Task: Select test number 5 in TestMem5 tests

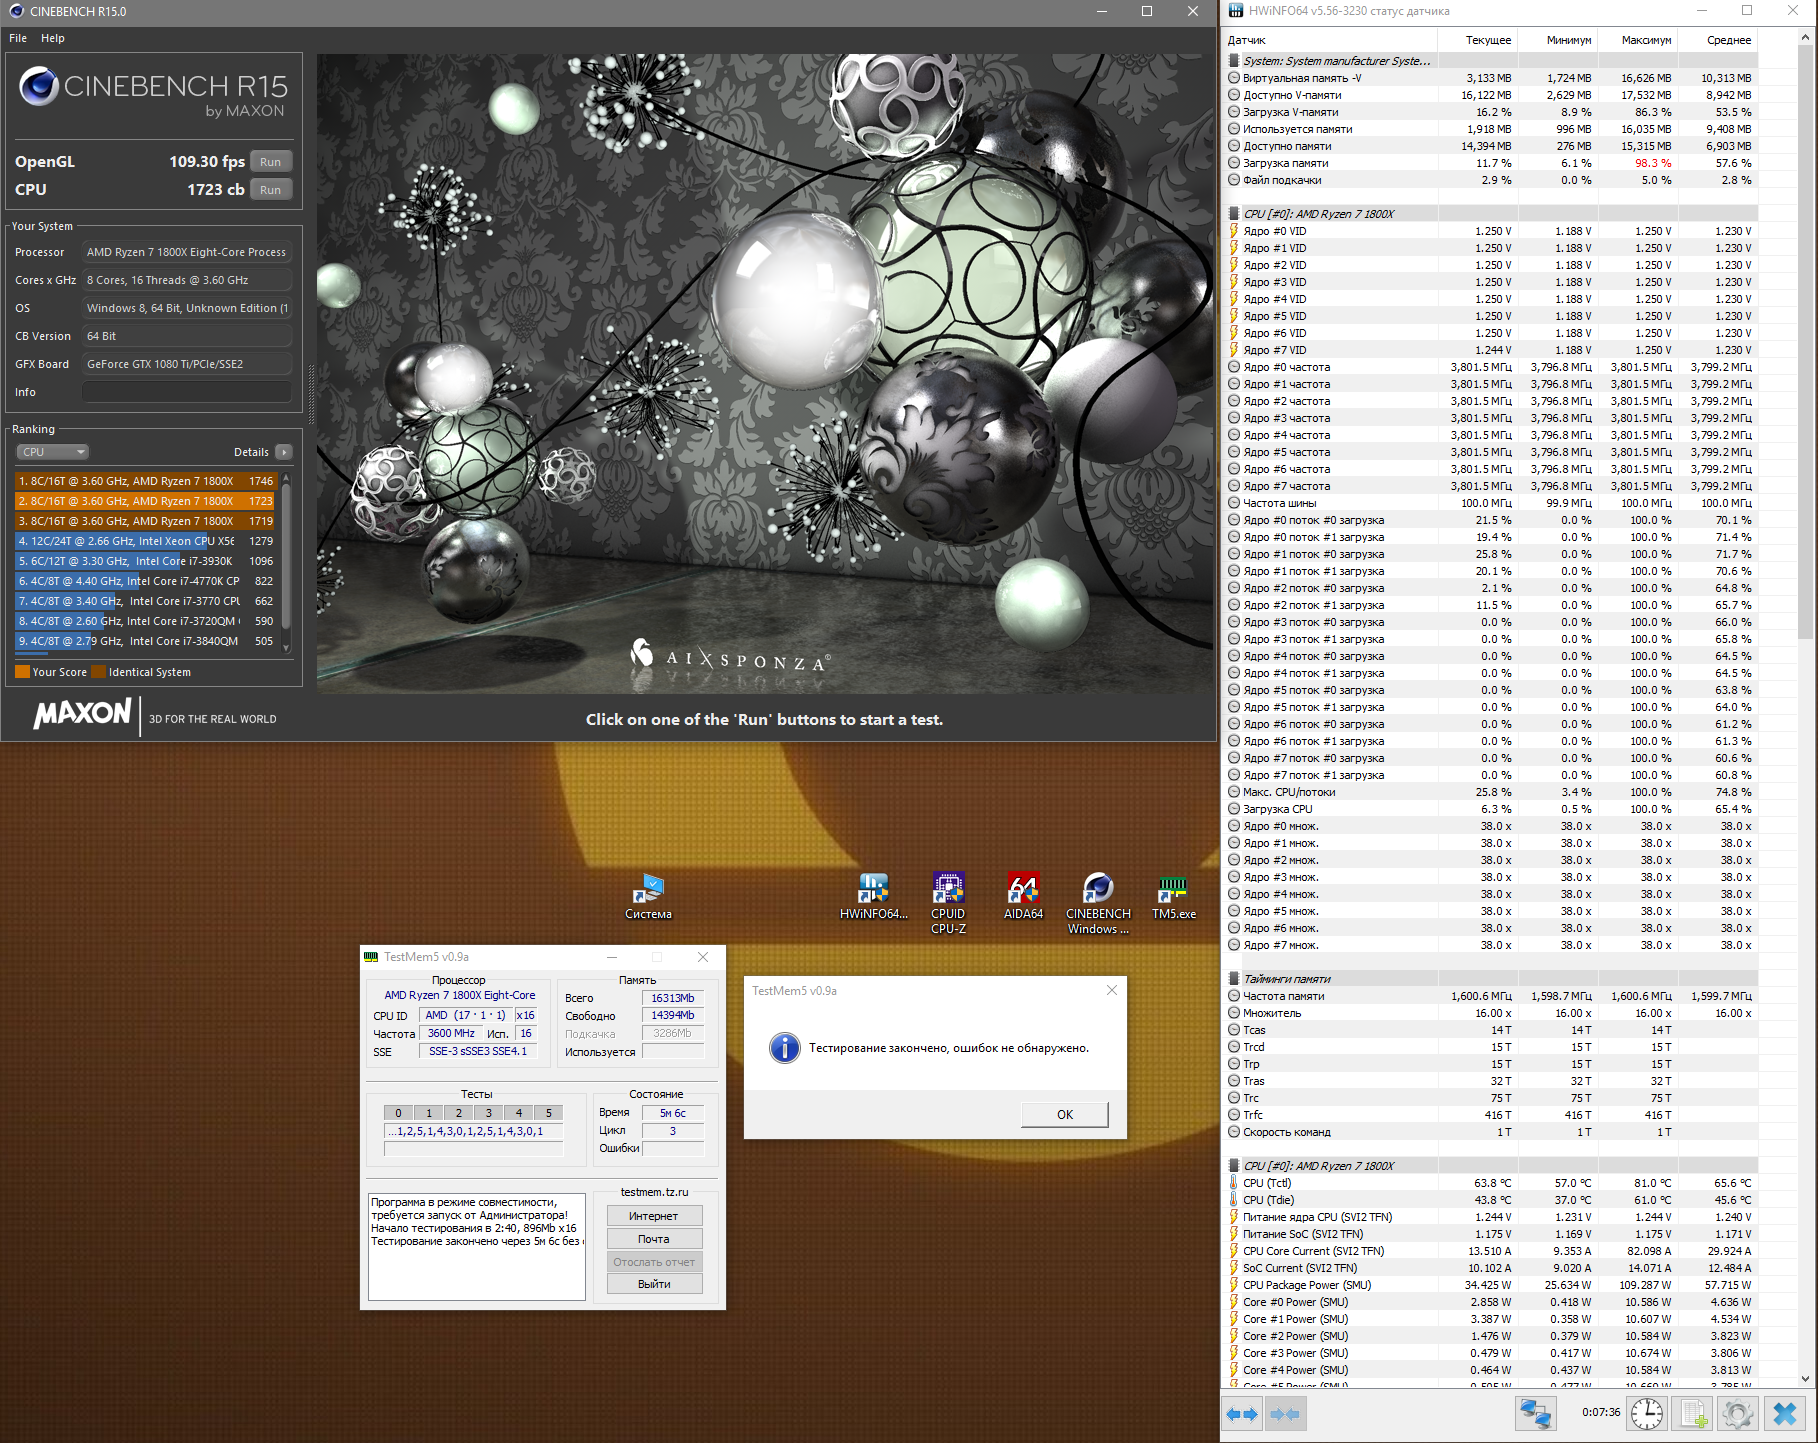Action: pyautogui.click(x=549, y=1113)
